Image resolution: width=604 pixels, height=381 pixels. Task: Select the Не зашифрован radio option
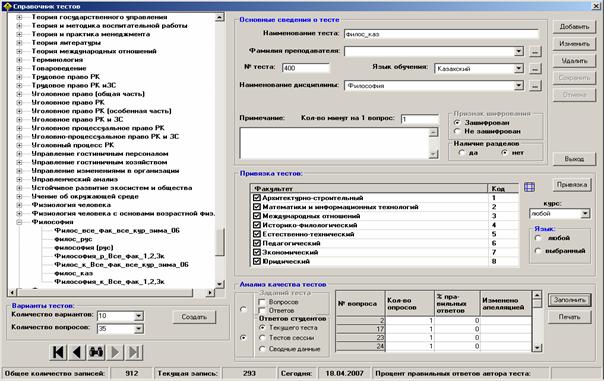457,131
